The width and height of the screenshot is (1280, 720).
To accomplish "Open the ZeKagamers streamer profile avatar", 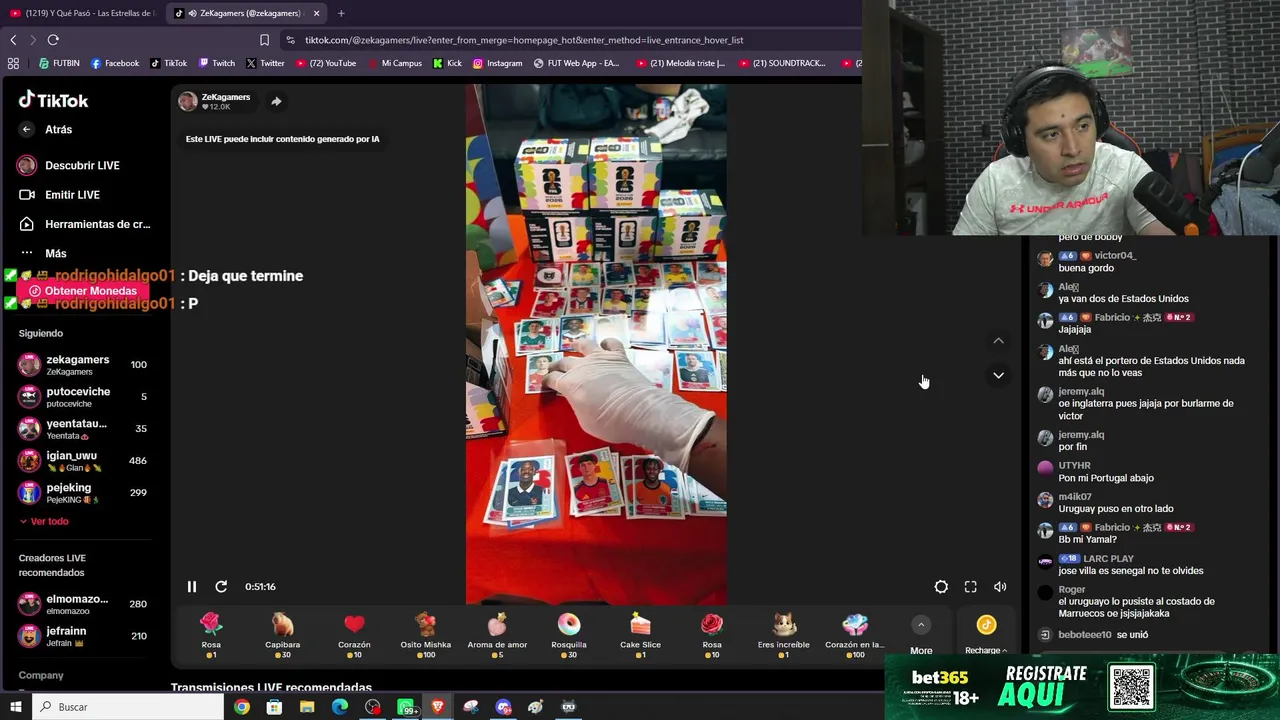I will click(188, 101).
